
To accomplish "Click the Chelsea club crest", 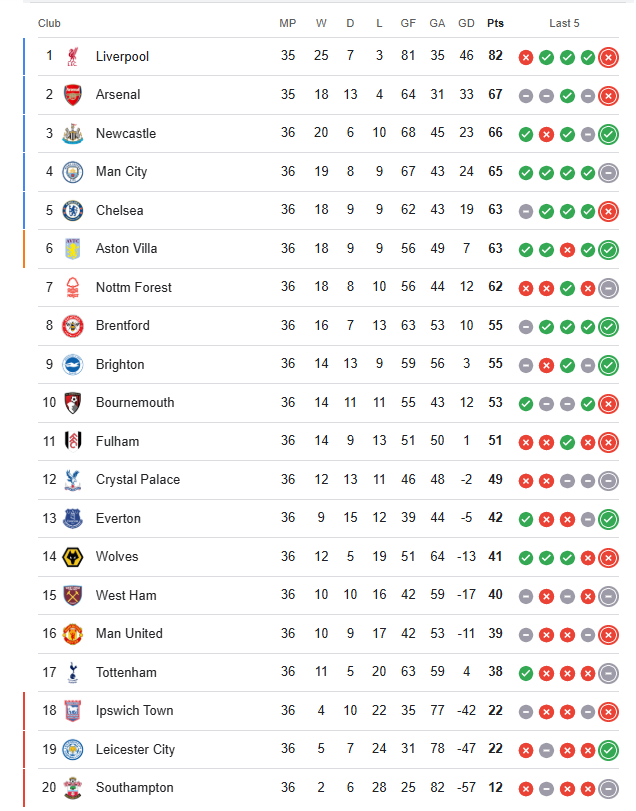I will tap(73, 211).
